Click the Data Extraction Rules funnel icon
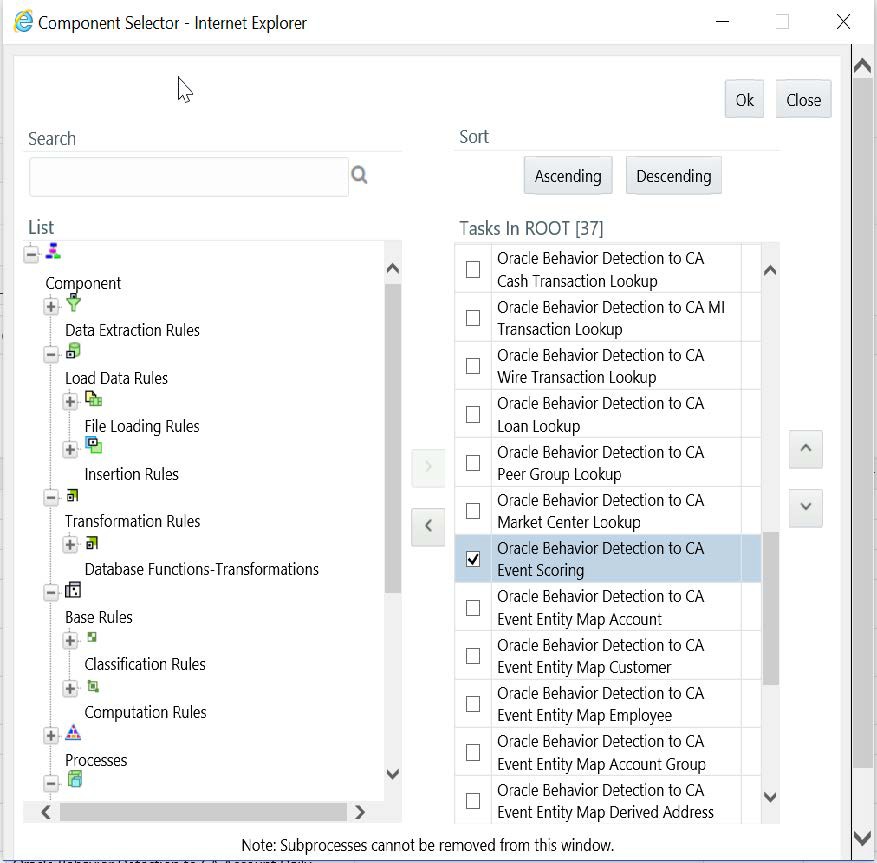The height and width of the screenshot is (863, 877). [x=73, y=303]
